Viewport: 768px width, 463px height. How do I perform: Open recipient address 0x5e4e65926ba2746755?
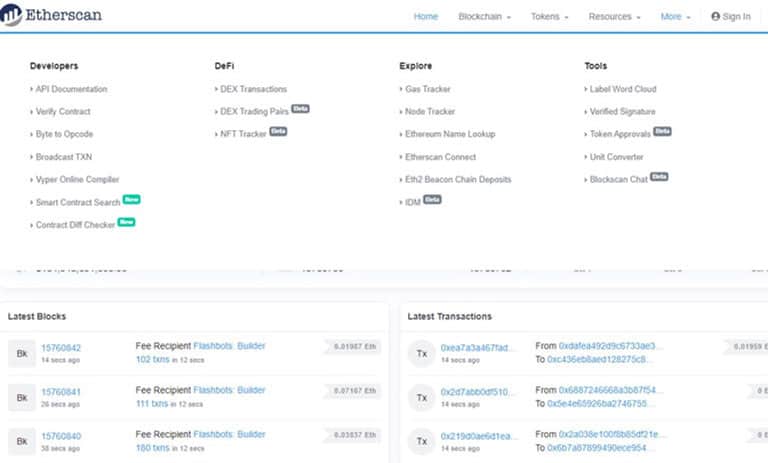(600, 404)
